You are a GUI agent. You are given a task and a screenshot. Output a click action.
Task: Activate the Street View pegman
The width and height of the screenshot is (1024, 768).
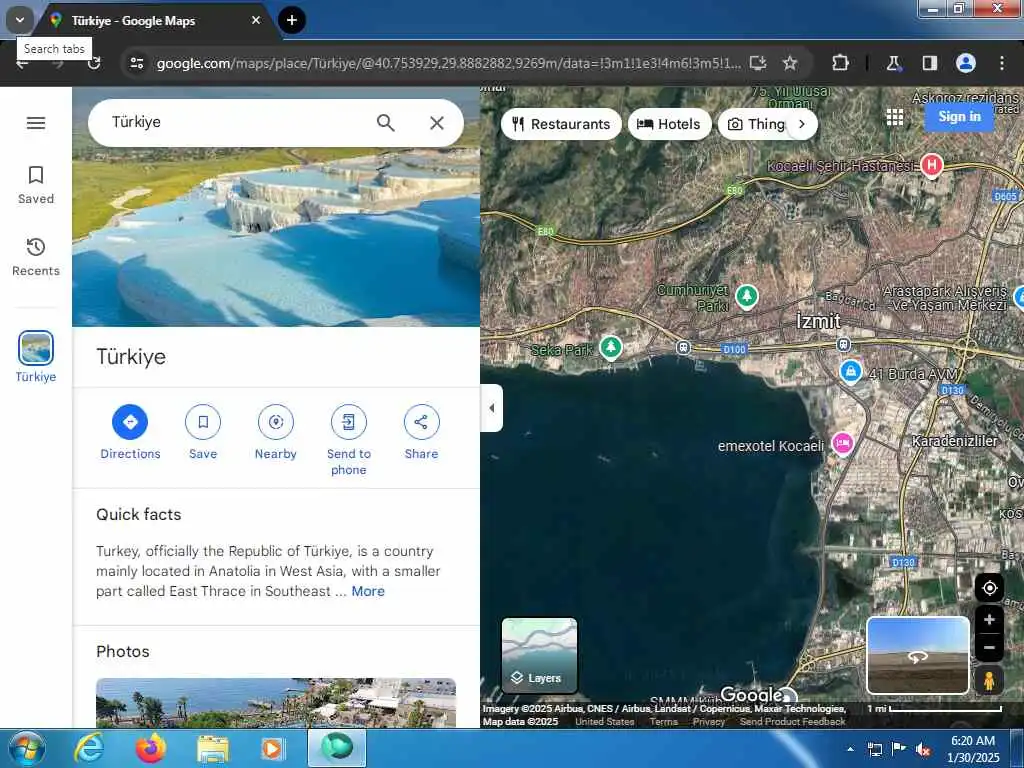[x=989, y=680]
